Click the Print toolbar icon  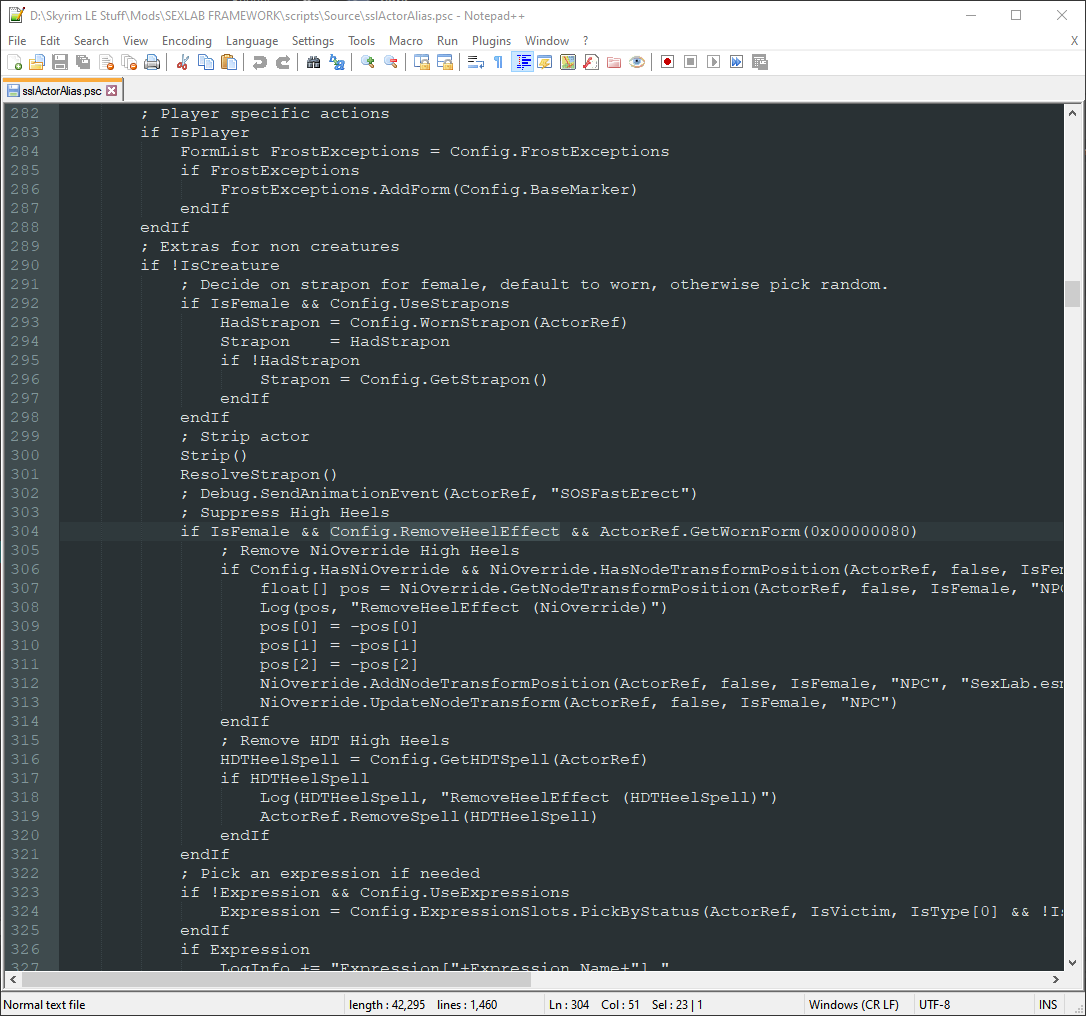[152, 62]
